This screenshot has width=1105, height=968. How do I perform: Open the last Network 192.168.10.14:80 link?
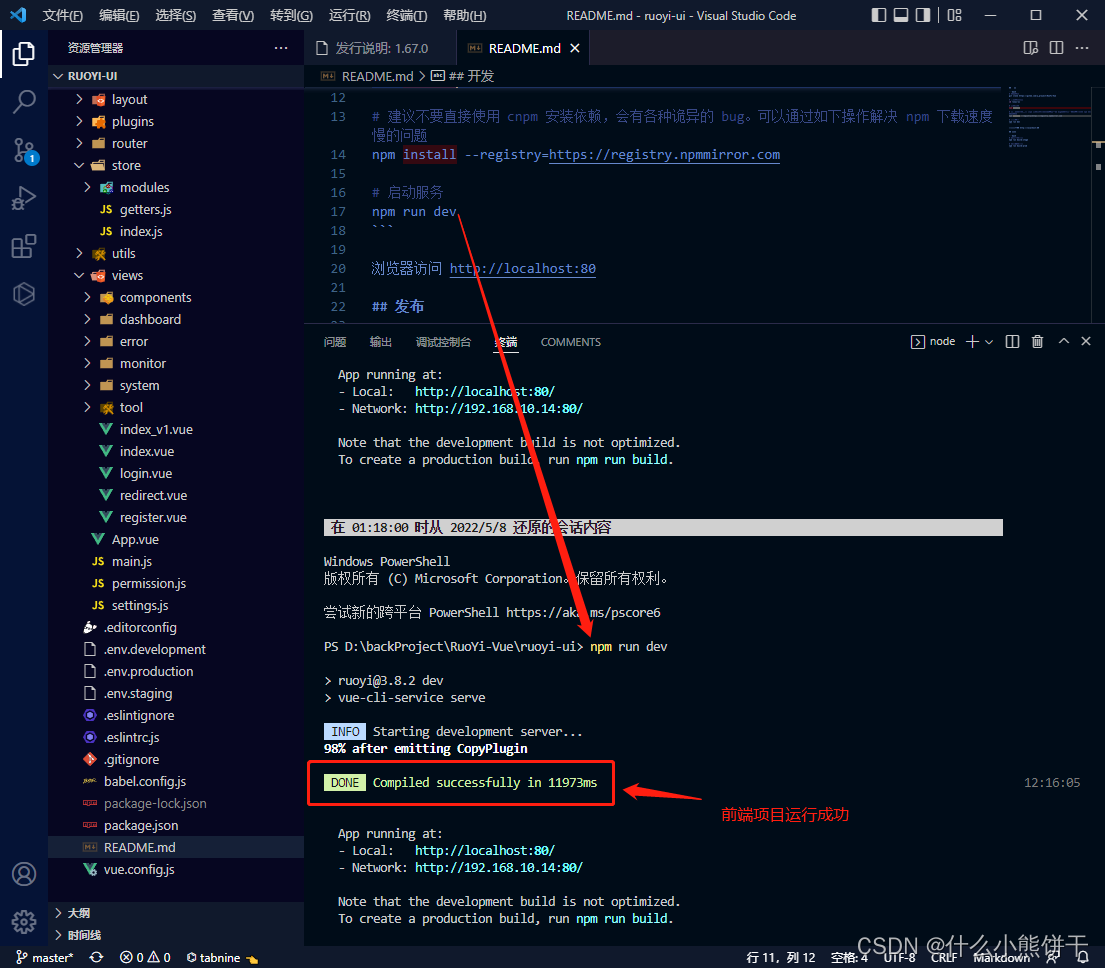pos(499,868)
